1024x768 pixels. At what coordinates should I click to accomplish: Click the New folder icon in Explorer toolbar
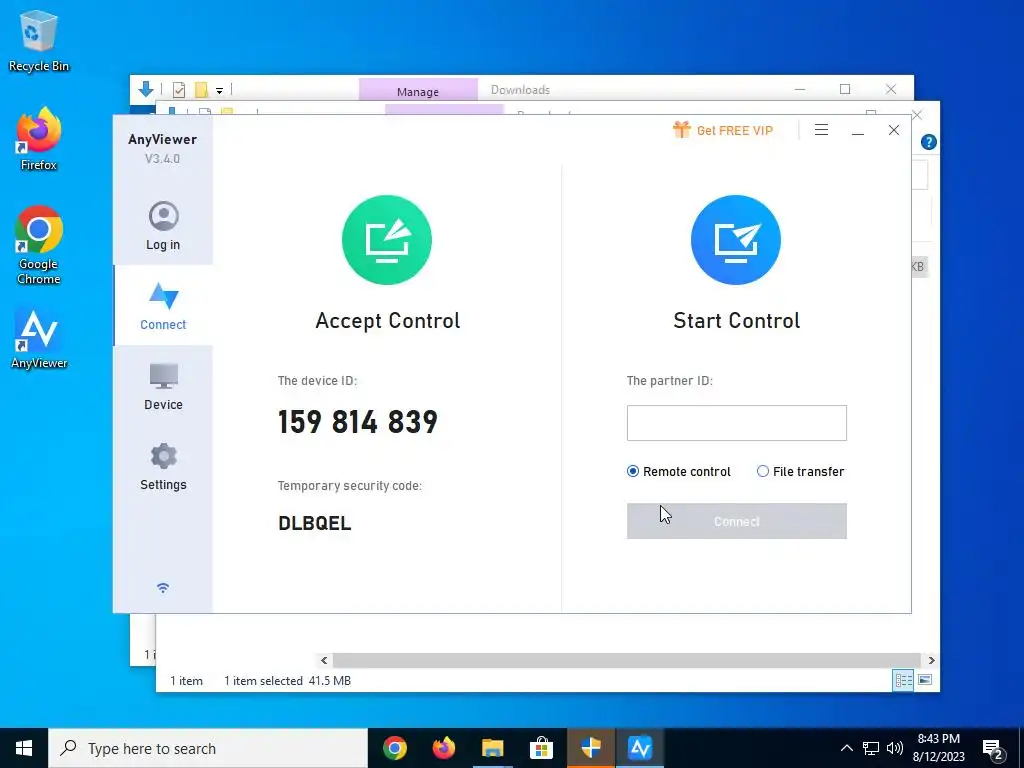[x=201, y=89]
